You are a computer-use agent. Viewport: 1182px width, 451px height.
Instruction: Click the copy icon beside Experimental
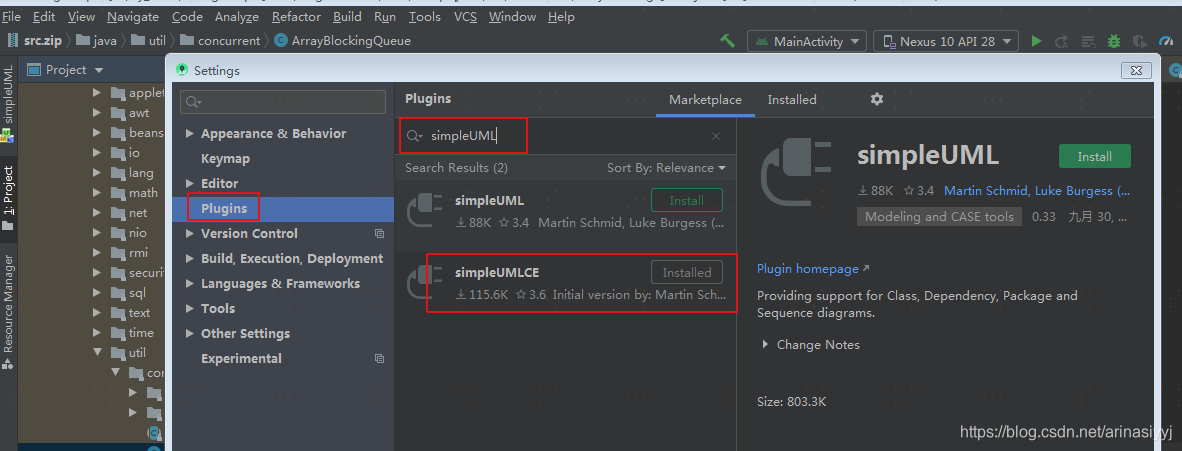[x=379, y=359]
